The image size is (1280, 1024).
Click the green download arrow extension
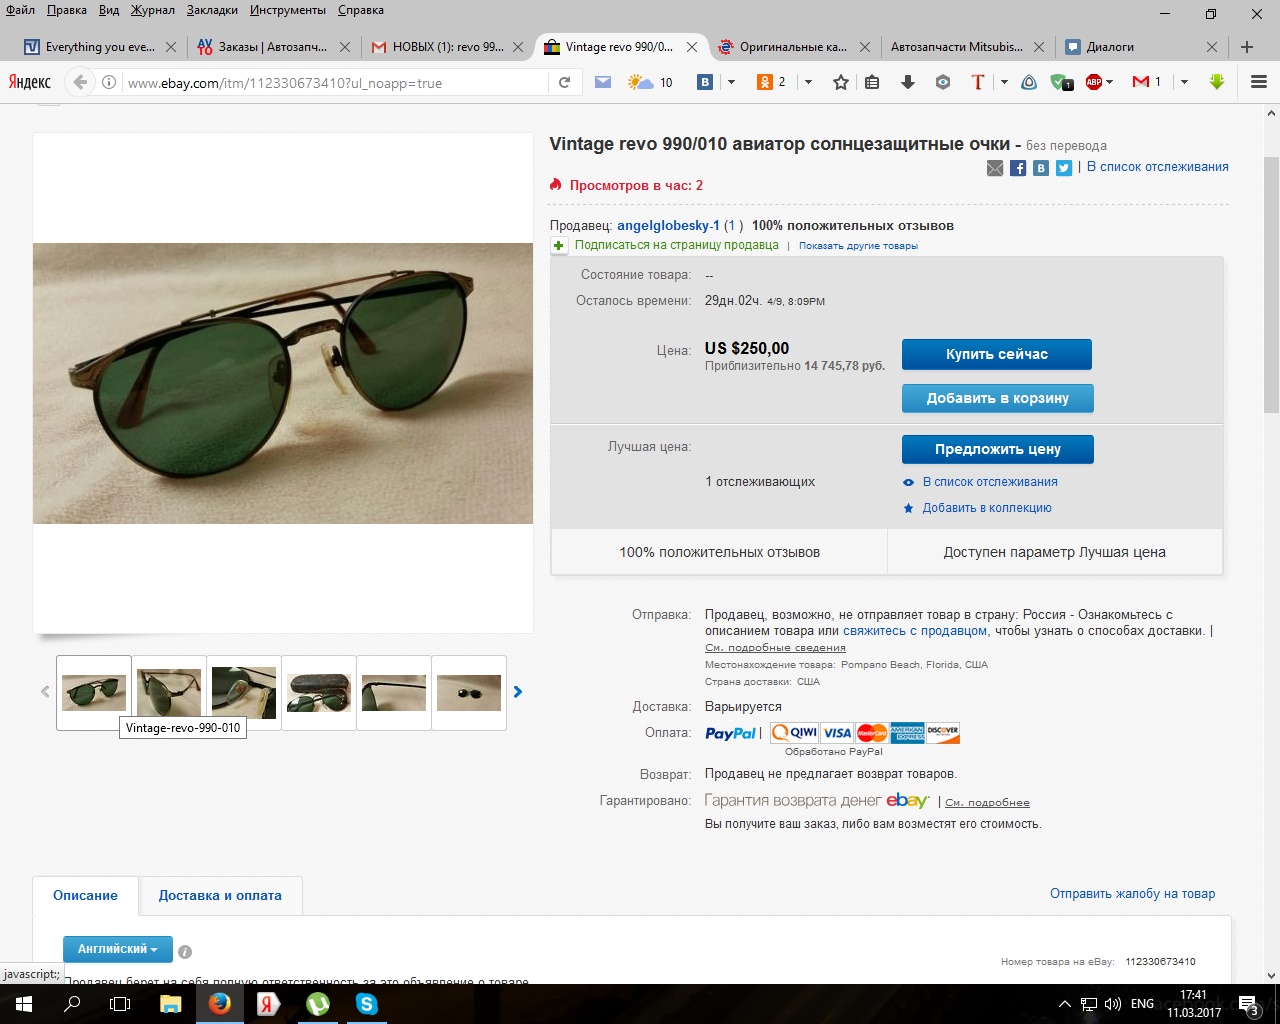click(1217, 83)
